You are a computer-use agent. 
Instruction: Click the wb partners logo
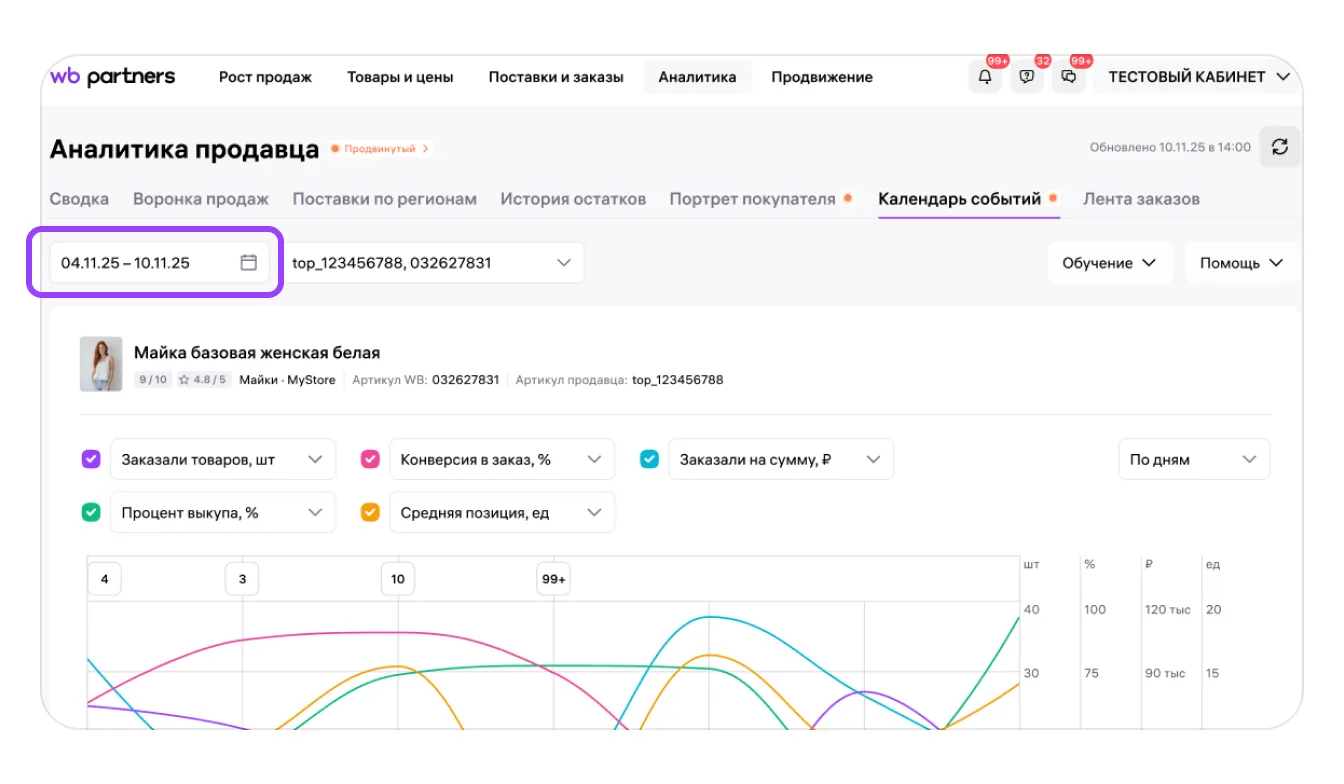pos(112,77)
